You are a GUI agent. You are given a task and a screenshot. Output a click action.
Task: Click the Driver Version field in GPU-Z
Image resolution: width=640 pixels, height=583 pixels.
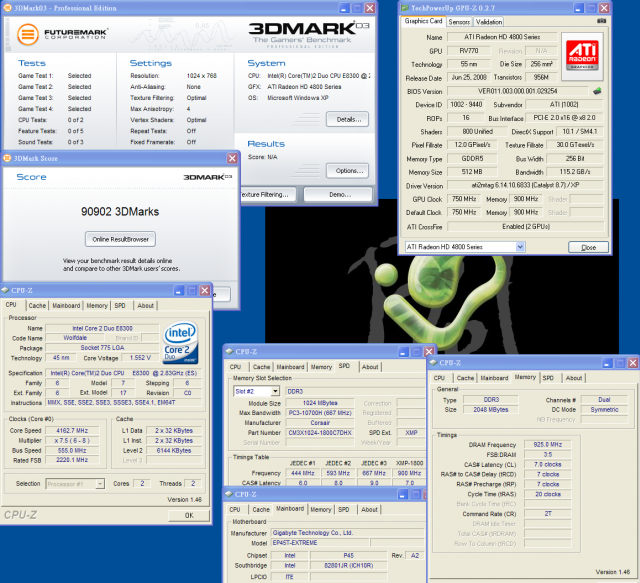(x=525, y=185)
